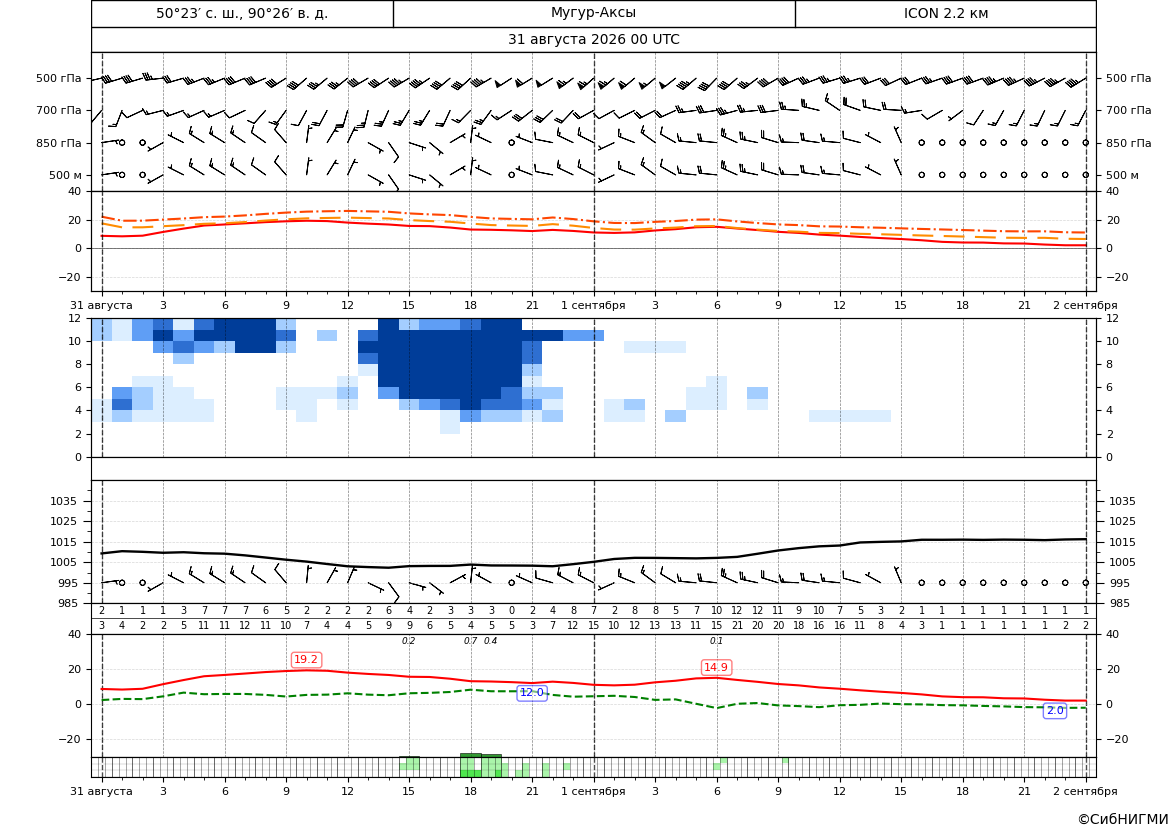This screenshot has height=827, width=1169.
Task: Click the ICON 2.2 км model label
Action: click(x=945, y=13)
